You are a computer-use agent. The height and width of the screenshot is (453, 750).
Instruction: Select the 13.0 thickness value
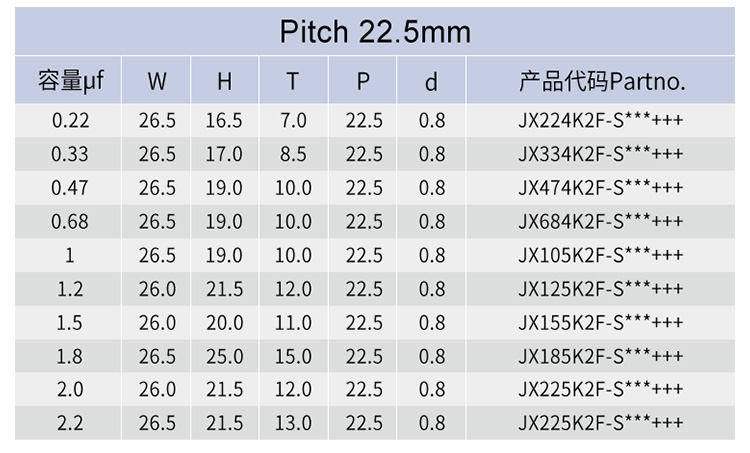[293, 423]
